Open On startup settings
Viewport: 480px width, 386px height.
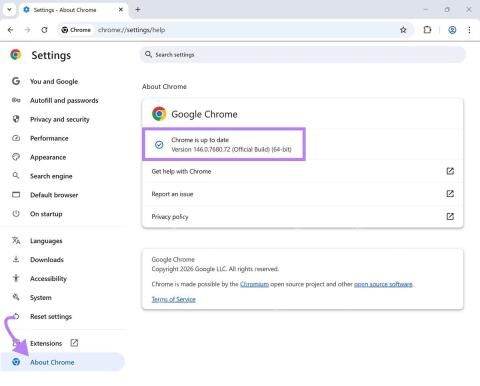pos(46,214)
